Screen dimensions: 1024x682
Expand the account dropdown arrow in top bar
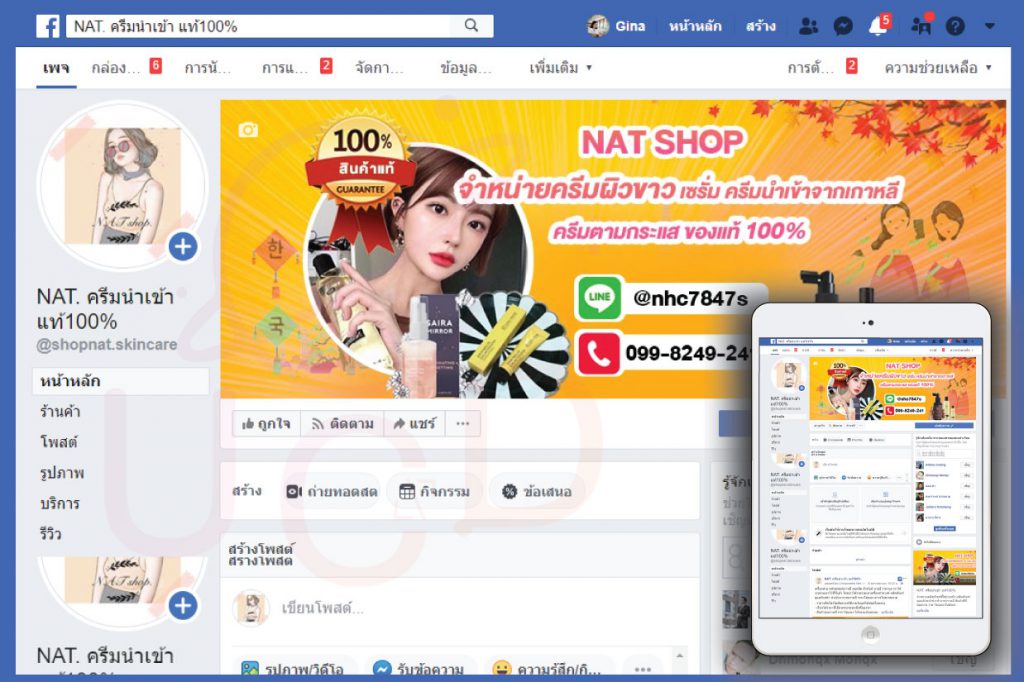[990, 26]
